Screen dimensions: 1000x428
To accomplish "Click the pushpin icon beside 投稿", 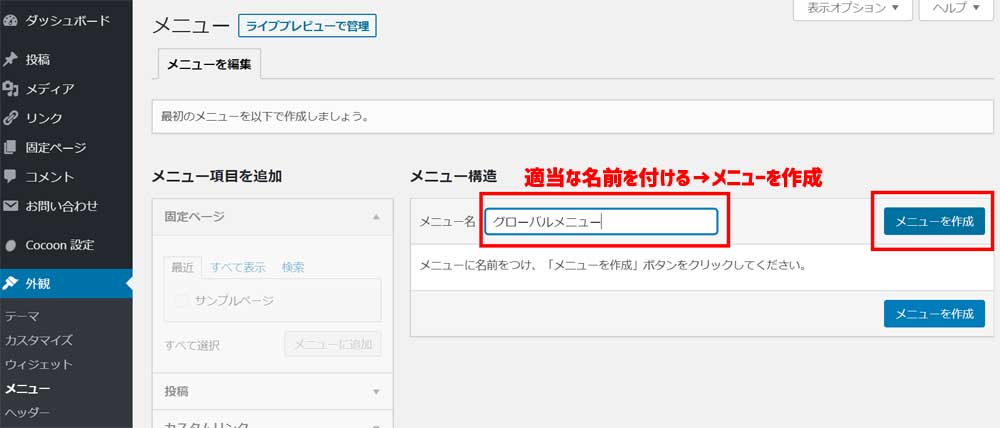I will [x=11, y=60].
